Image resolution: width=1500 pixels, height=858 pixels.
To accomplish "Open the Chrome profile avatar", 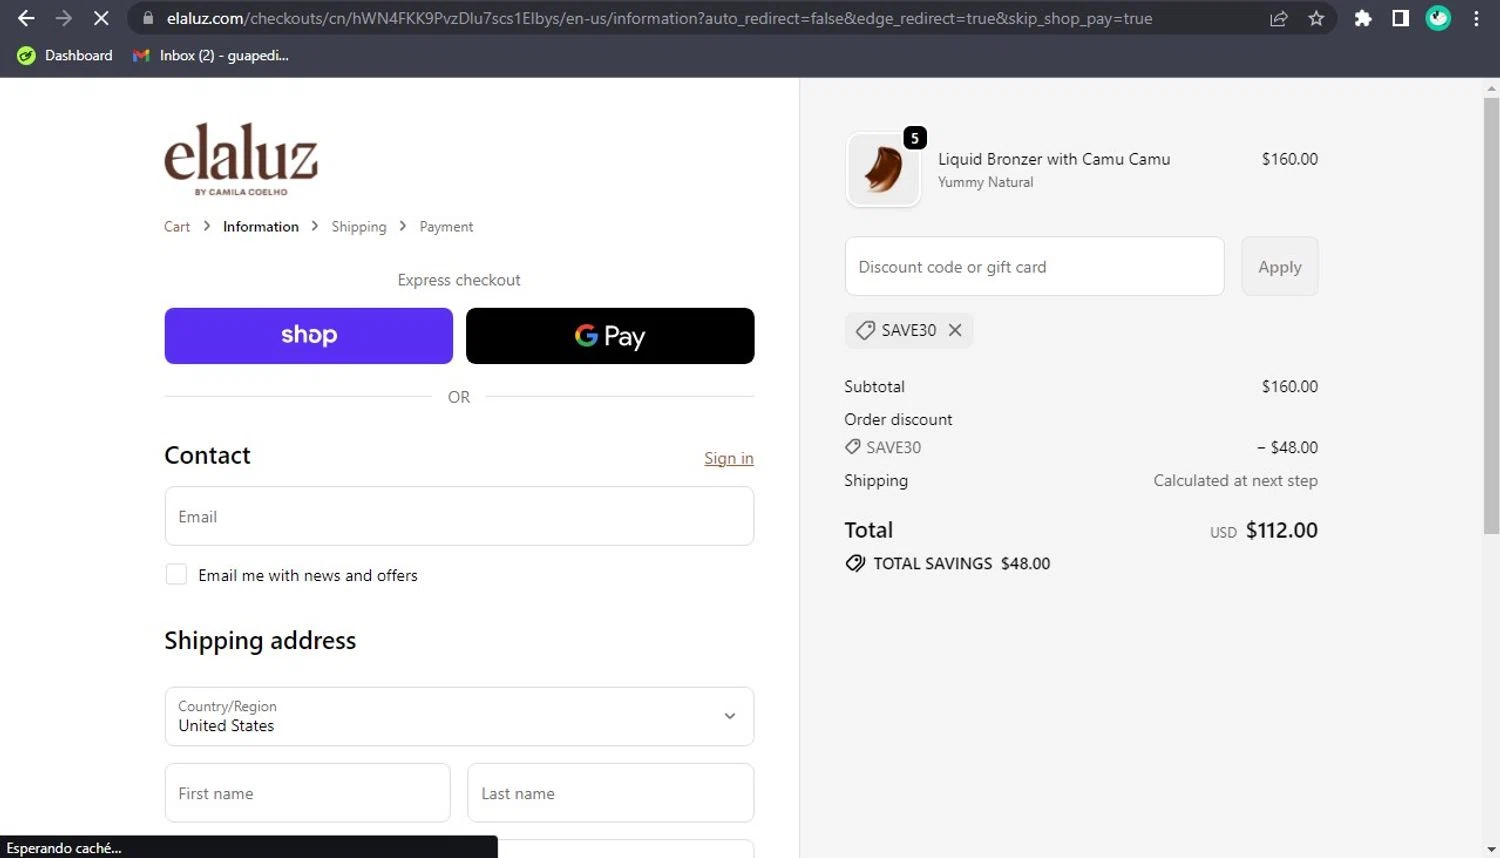I will pos(1438,18).
